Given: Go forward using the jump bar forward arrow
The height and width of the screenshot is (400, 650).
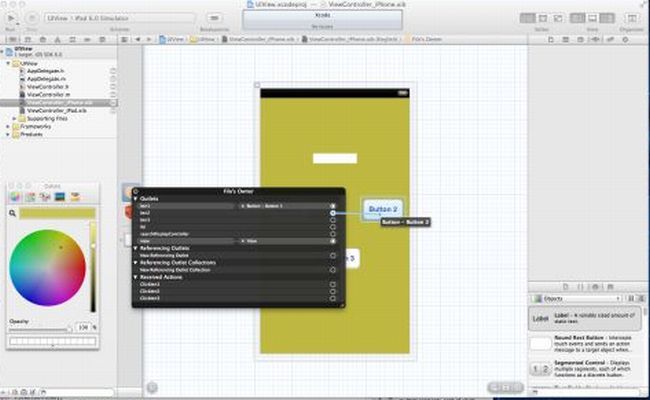Looking at the screenshot, I should pyautogui.click(x=149, y=39).
